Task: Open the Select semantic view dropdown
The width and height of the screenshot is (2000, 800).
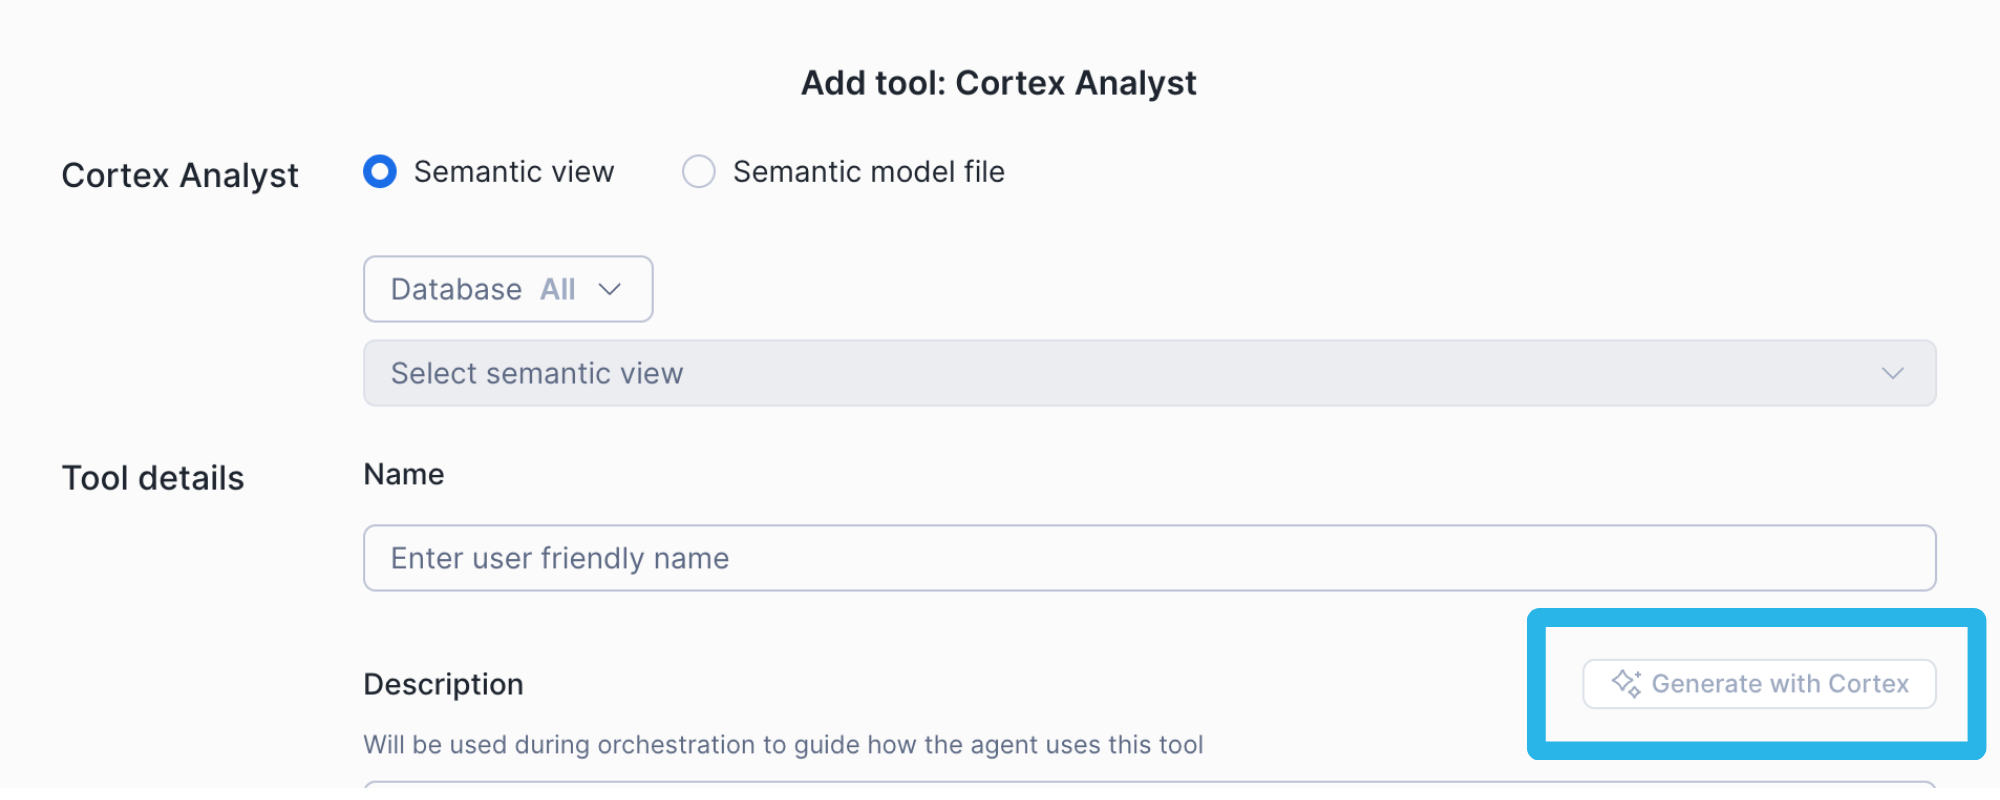Action: (x=1148, y=373)
